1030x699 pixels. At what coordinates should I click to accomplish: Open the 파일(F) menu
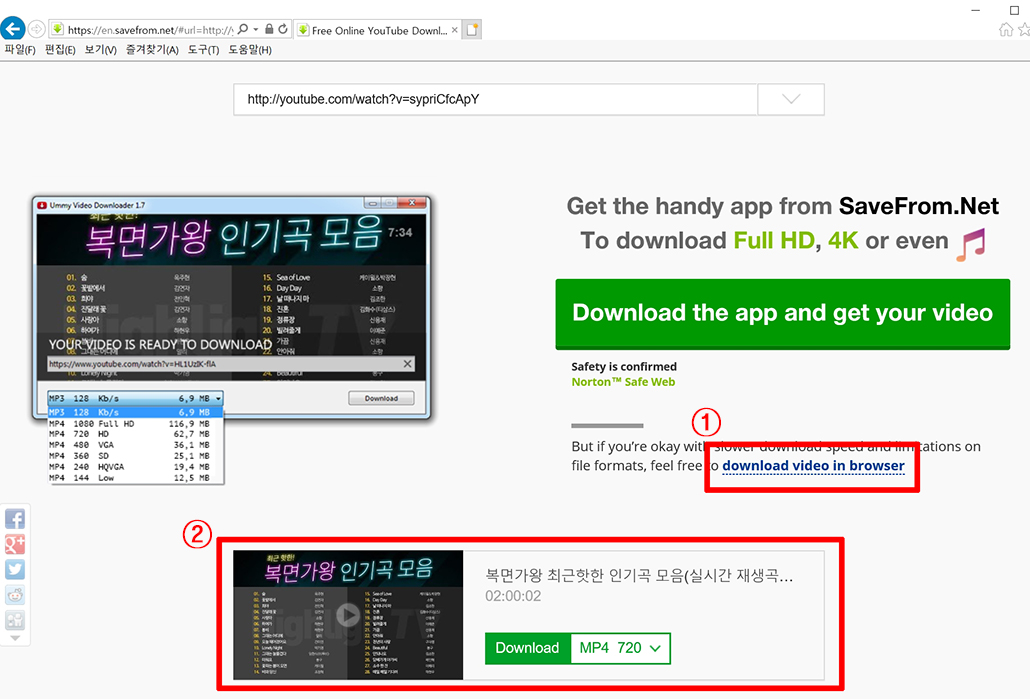click(20, 50)
